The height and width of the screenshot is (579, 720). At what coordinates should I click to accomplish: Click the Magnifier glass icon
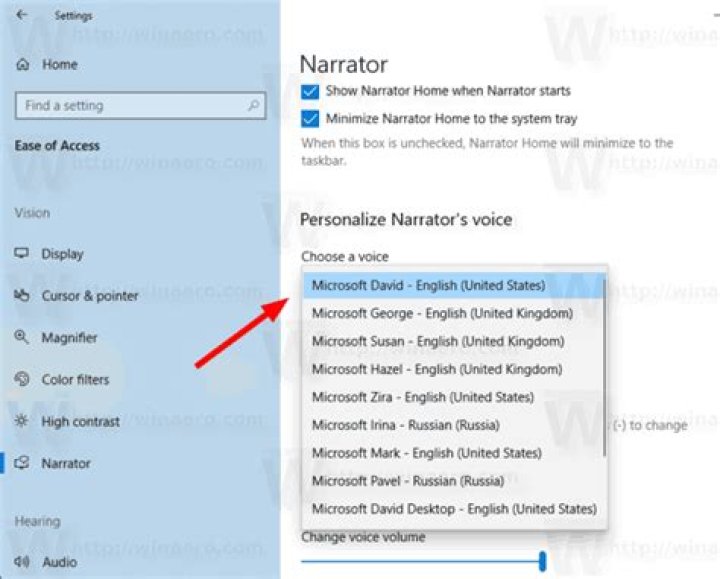click(x=22, y=337)
